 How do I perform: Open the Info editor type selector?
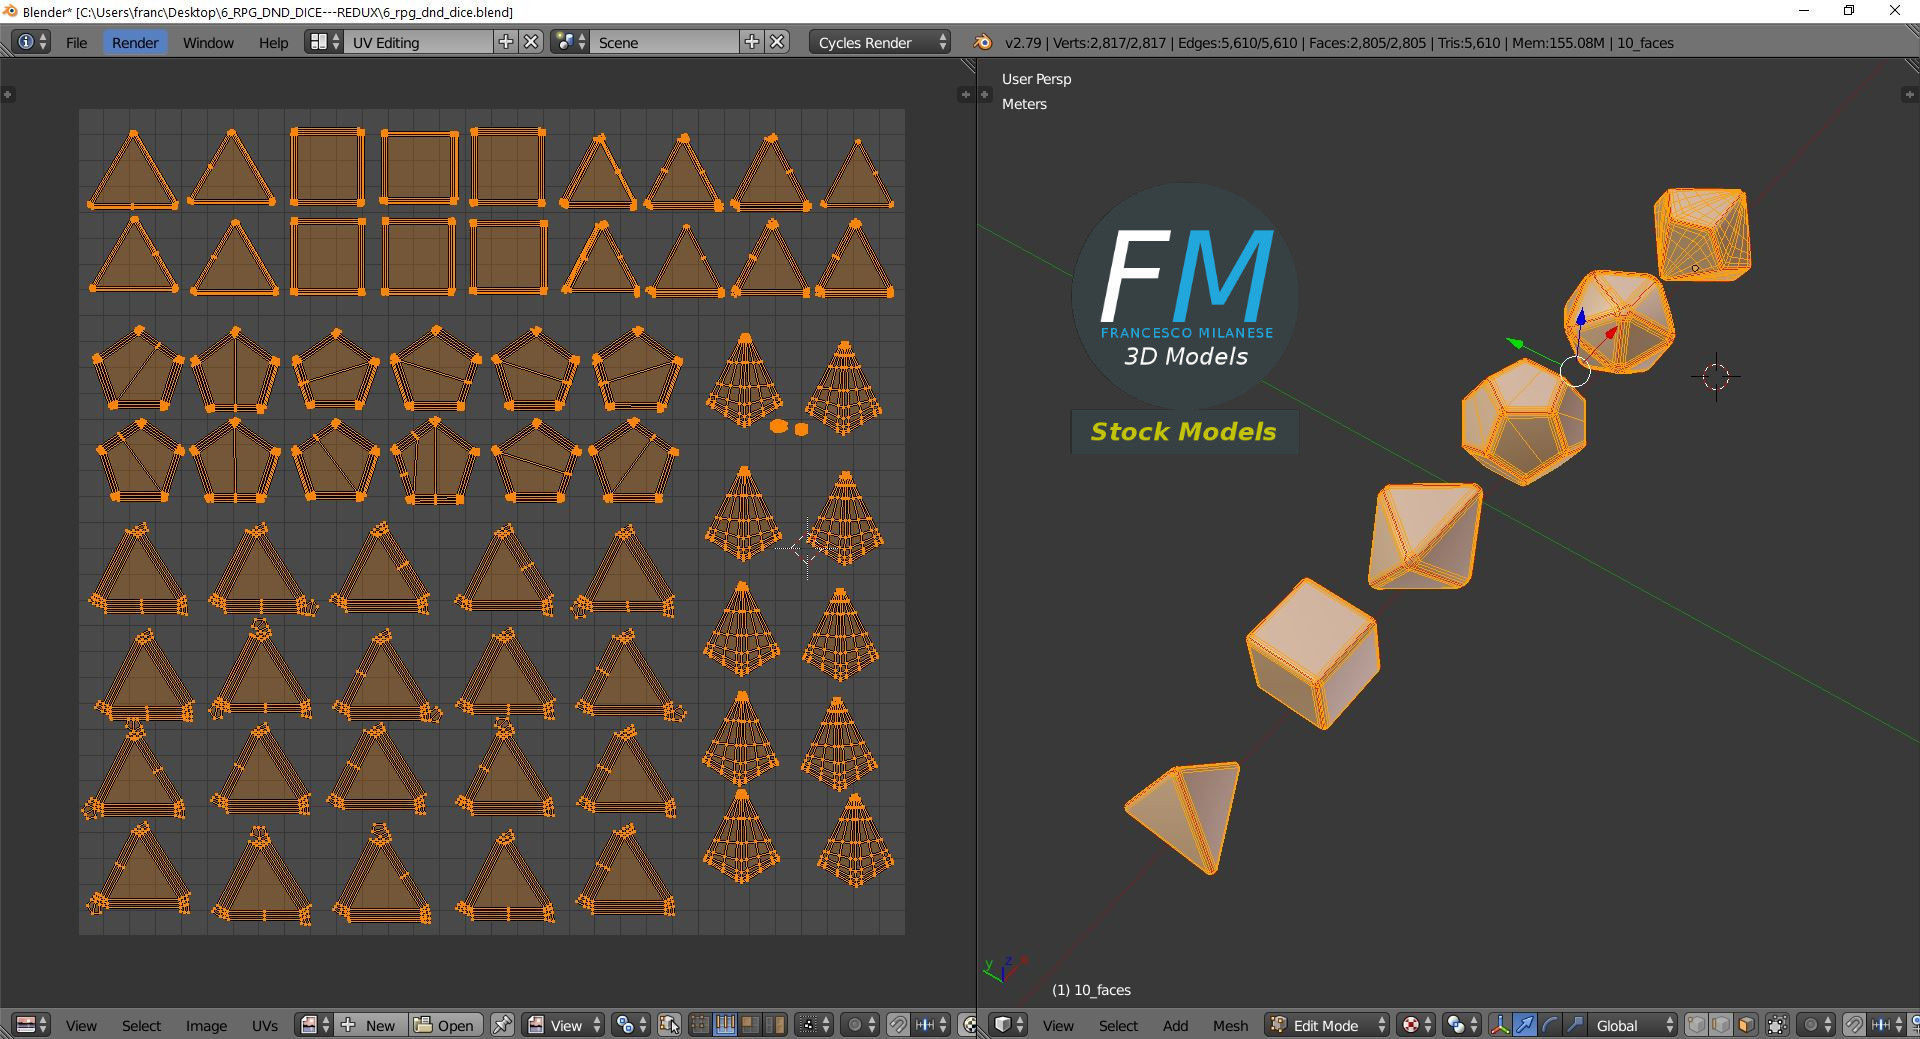point(31,42)
